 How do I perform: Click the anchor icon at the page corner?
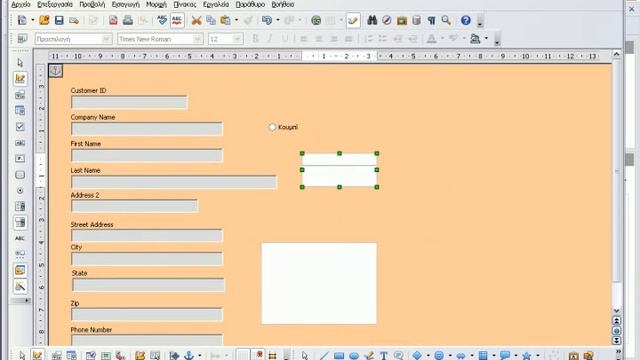pos(56,71)
